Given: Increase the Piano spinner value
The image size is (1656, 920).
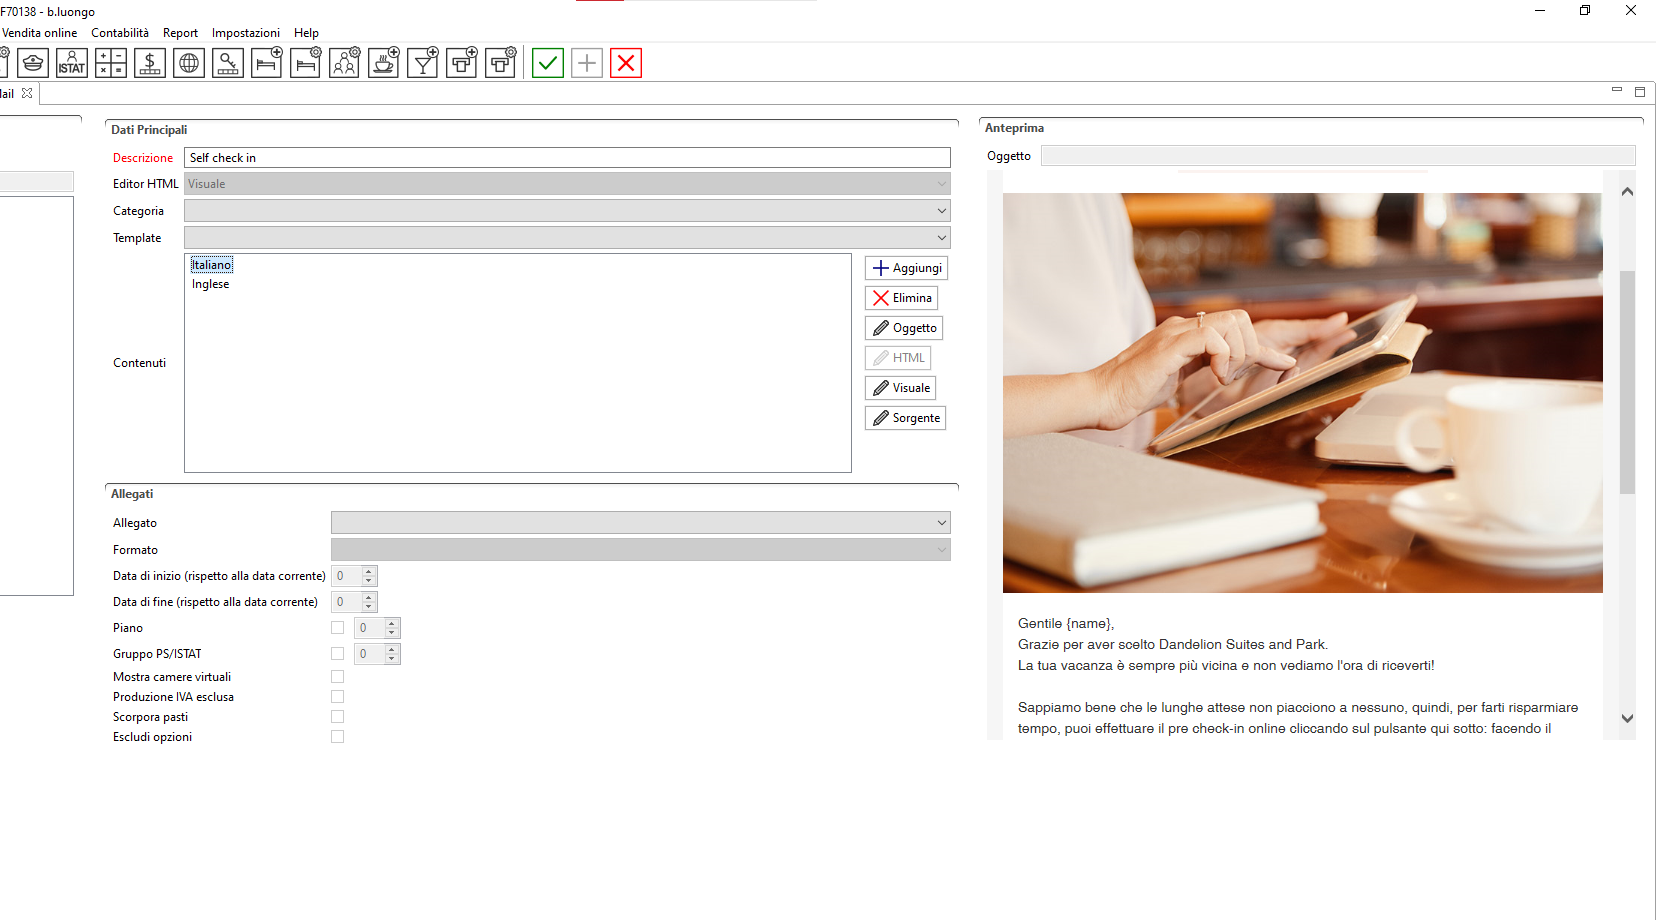Looking at the screenshot, I should pyautogui.click(x=392, y=623).
